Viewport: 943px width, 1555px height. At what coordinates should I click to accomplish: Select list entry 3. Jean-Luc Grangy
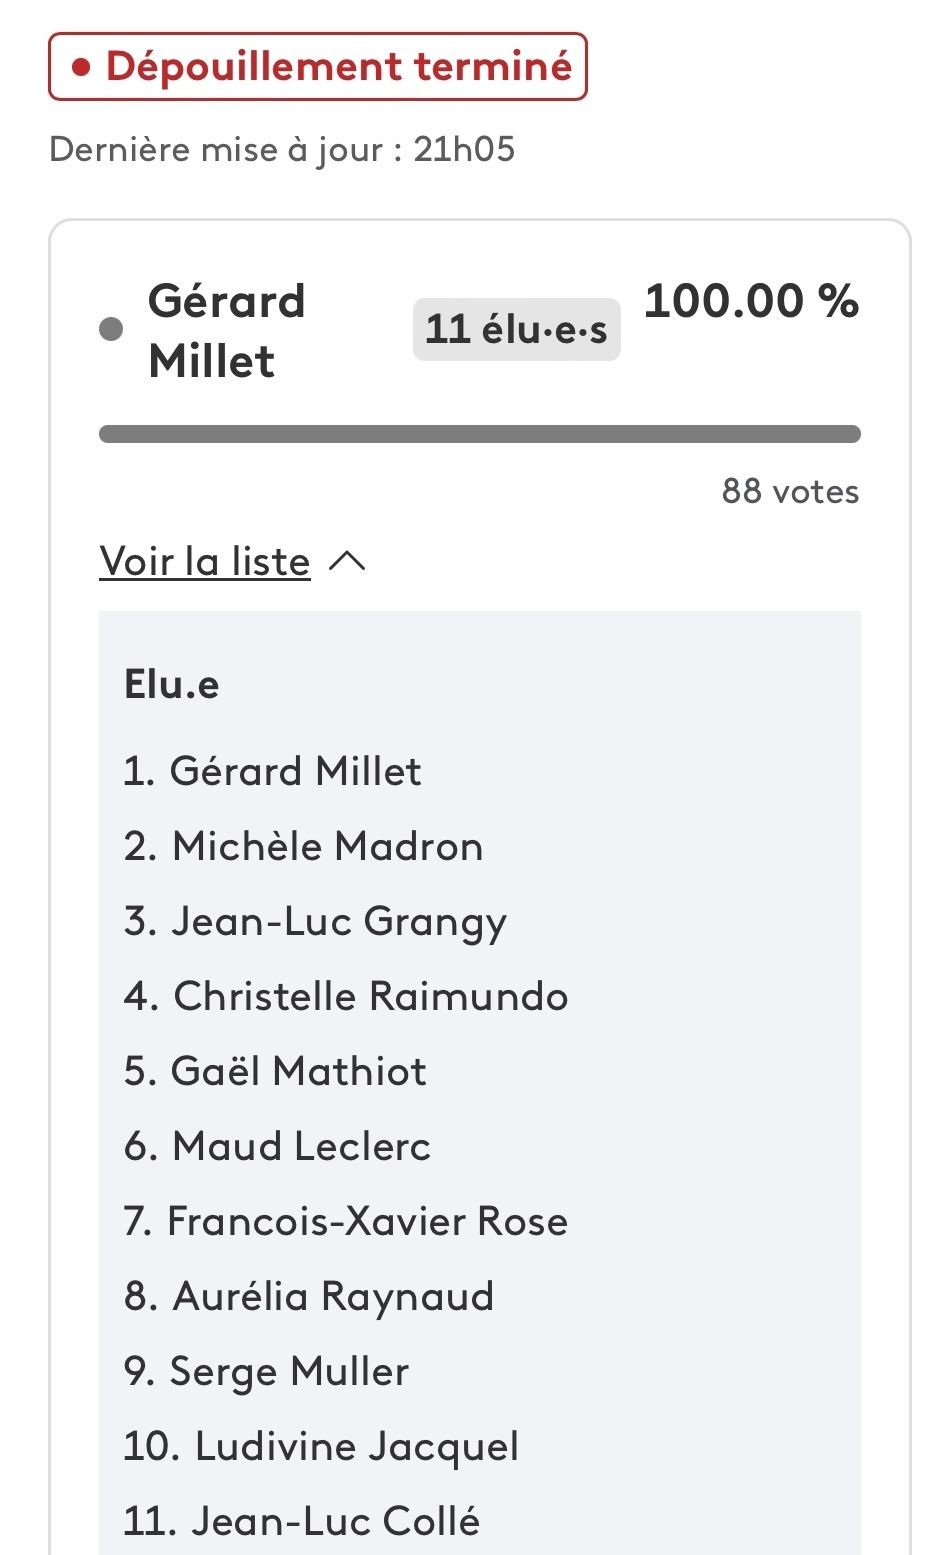point(315,921)
